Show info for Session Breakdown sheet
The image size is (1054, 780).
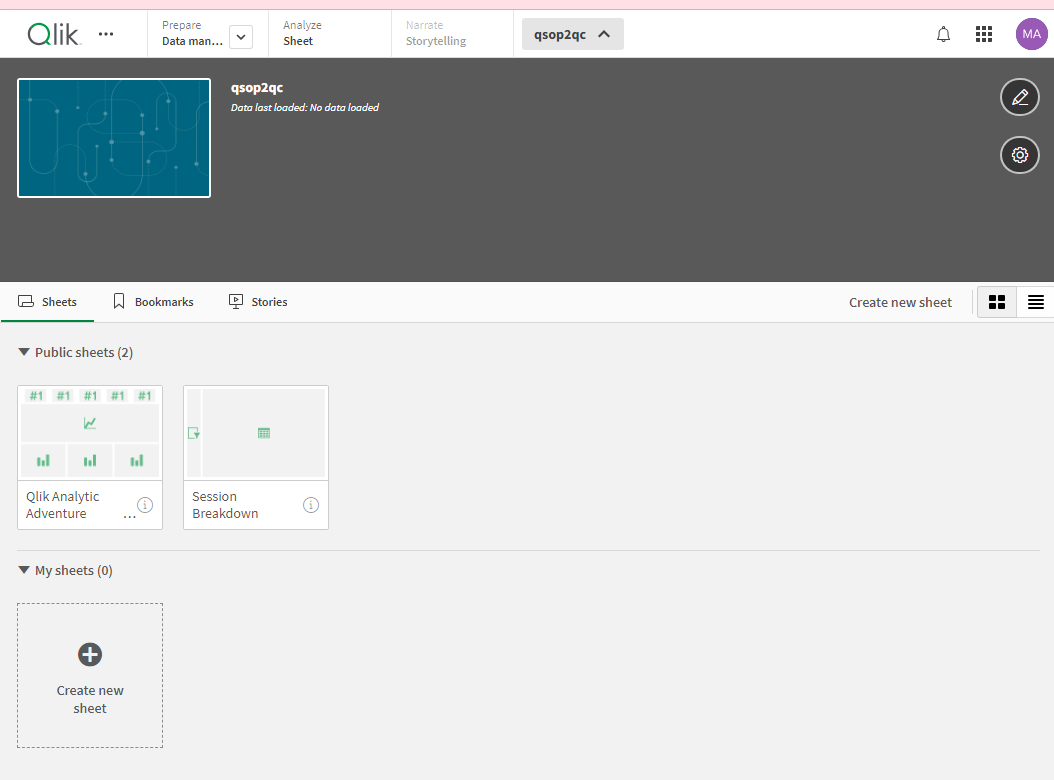point(311,505)
